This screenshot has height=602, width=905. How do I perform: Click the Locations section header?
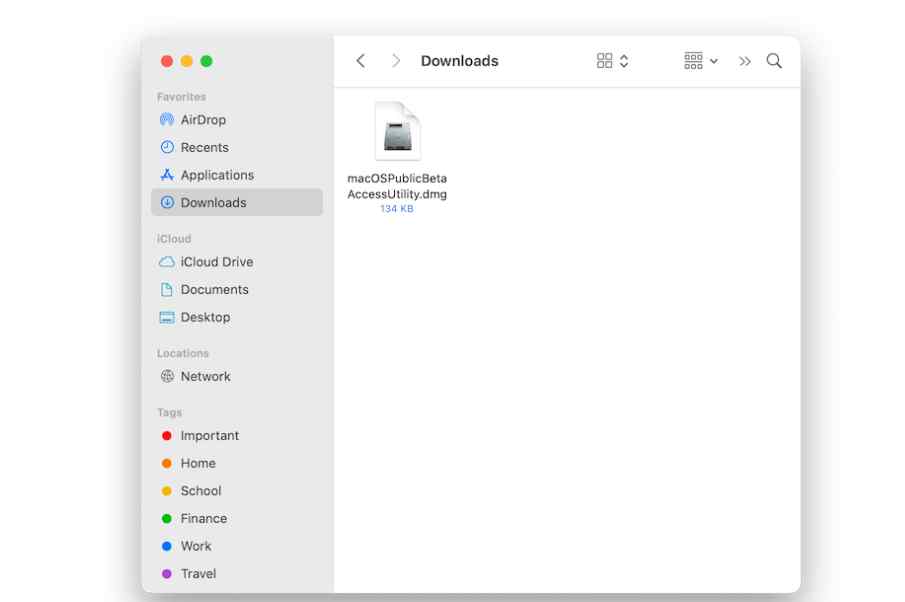click(x=182, y=353)
